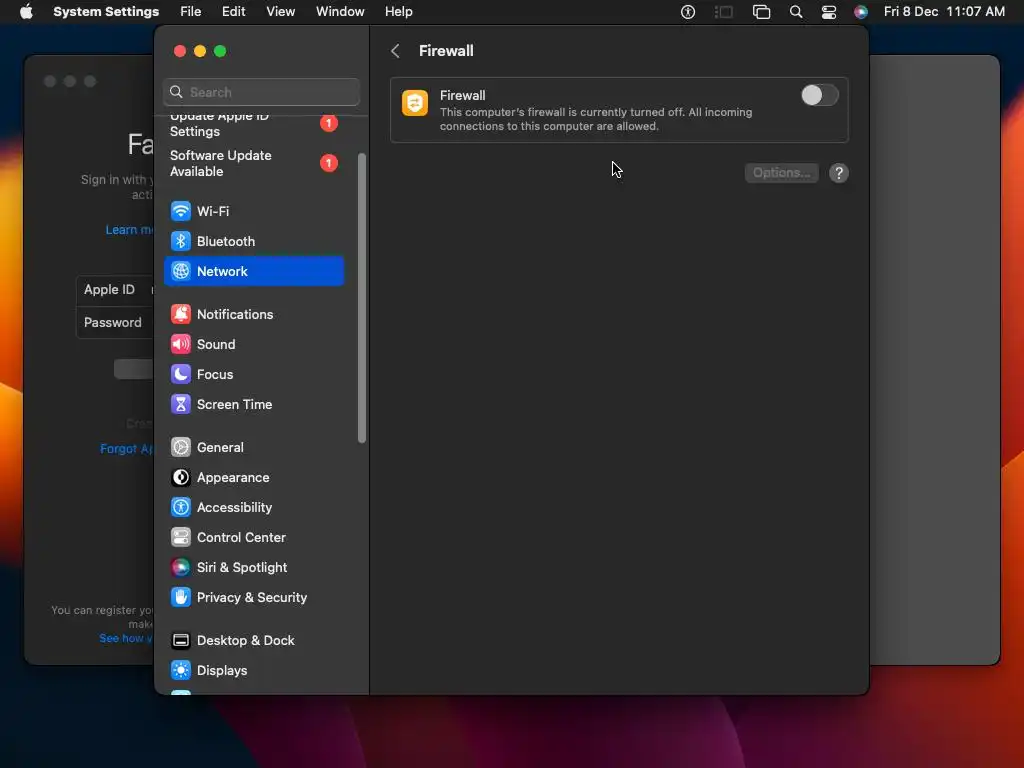
Task: Open the File menu
Action: click(191, 12)
